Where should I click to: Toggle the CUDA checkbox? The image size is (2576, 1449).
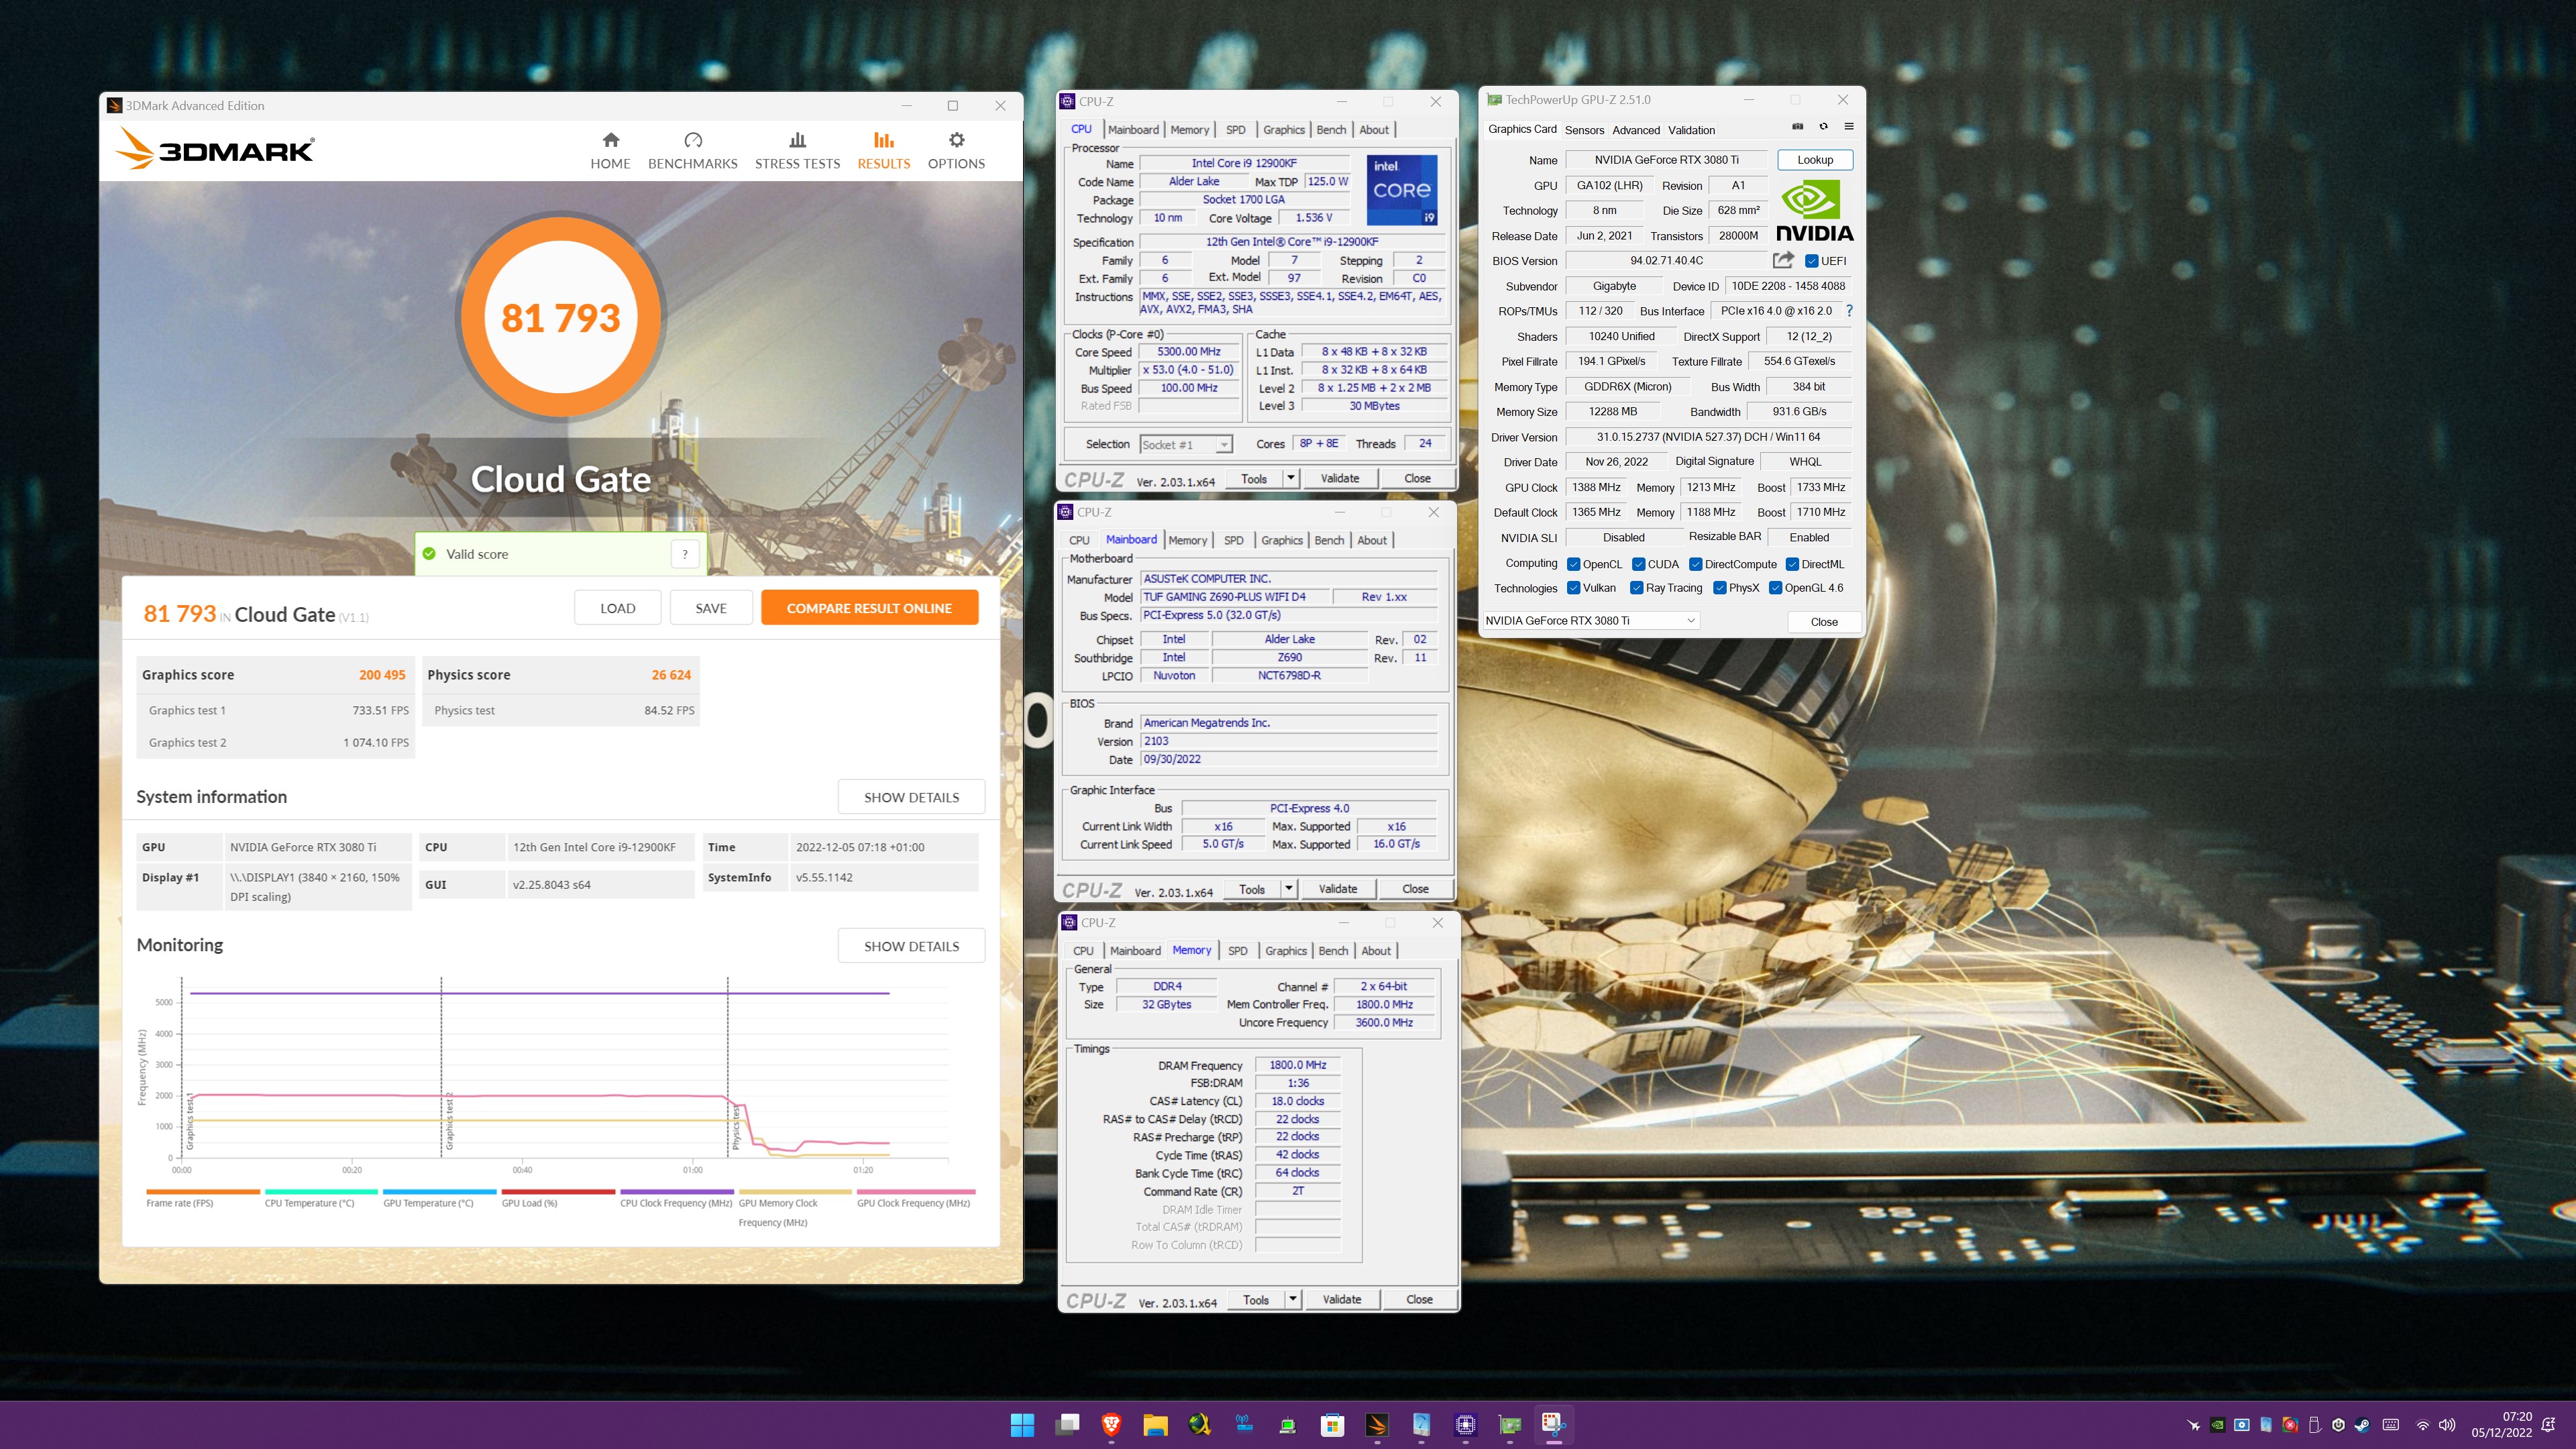(1638, 564)
